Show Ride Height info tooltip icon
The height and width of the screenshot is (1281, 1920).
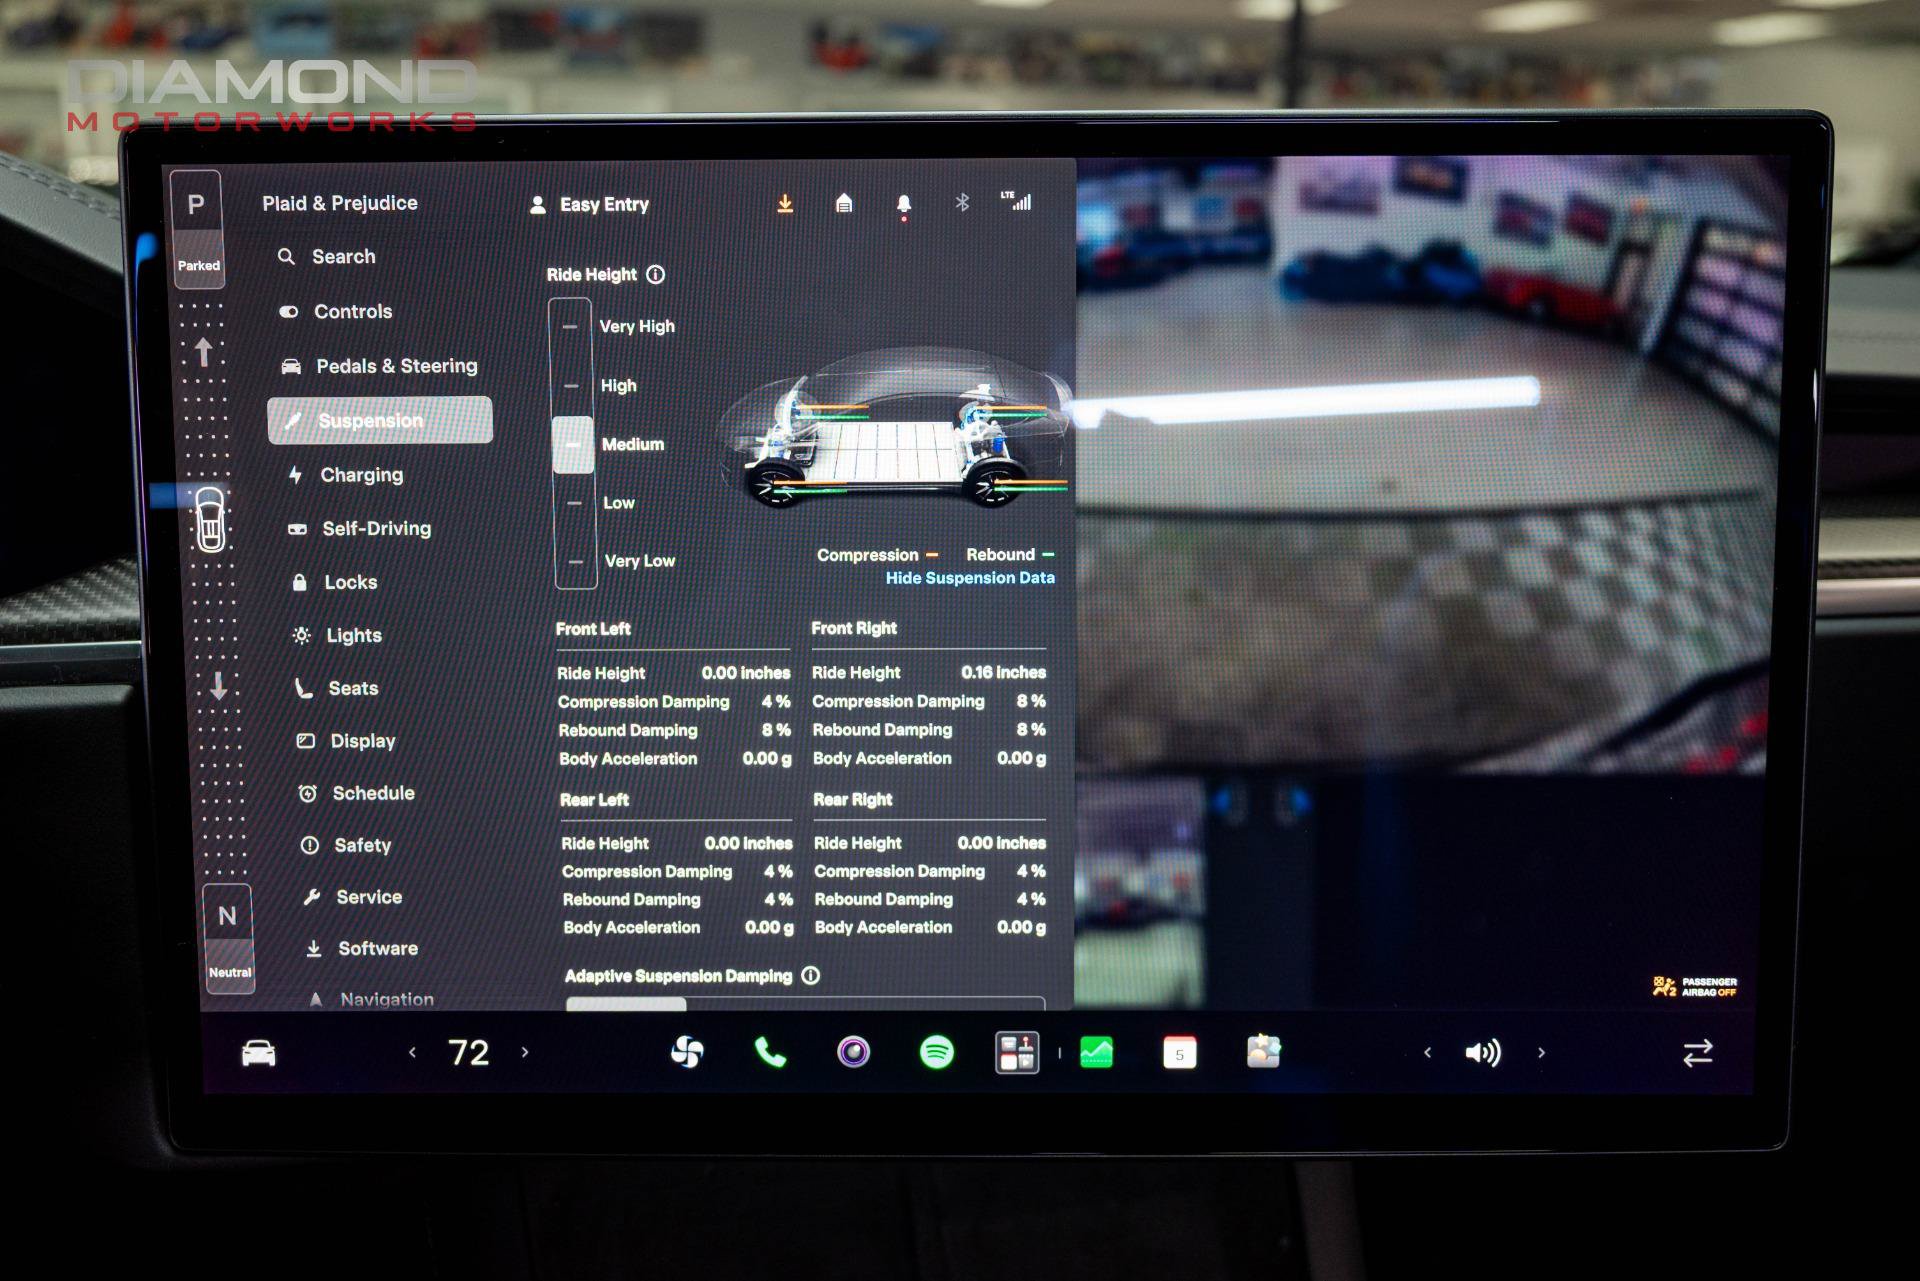[x=656, y=274]
